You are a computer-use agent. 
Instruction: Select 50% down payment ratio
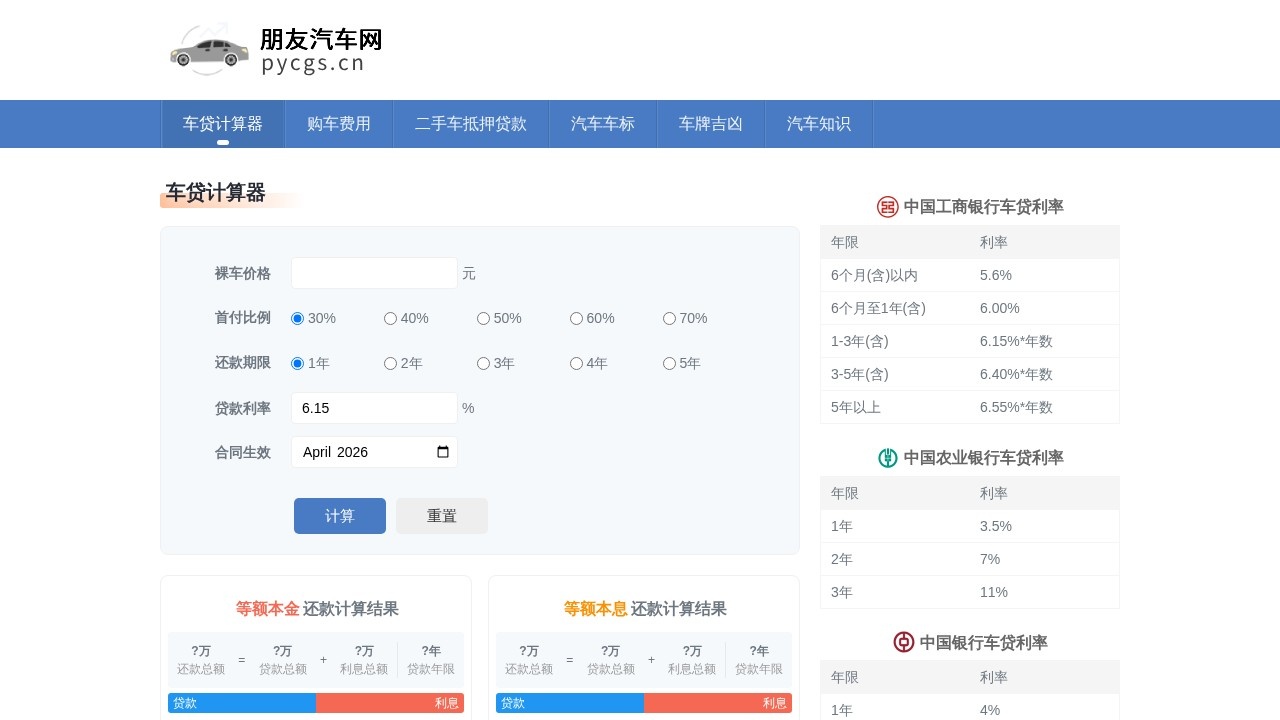(x=483, y=318)
